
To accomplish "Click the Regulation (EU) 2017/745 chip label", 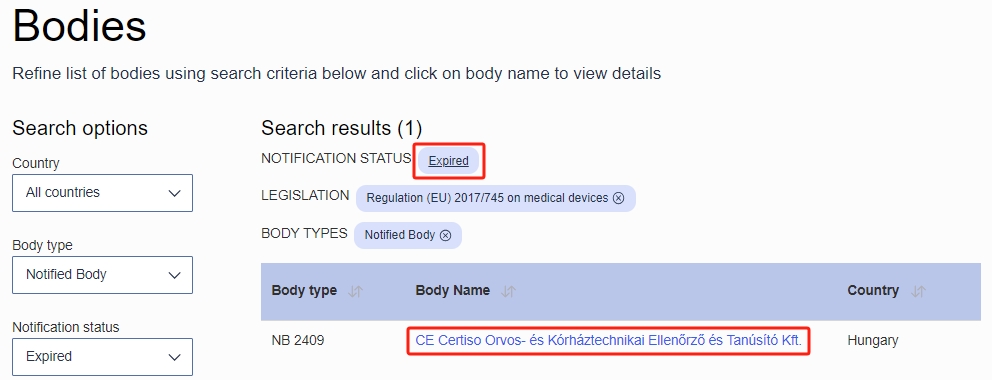I will coord(487,198).
